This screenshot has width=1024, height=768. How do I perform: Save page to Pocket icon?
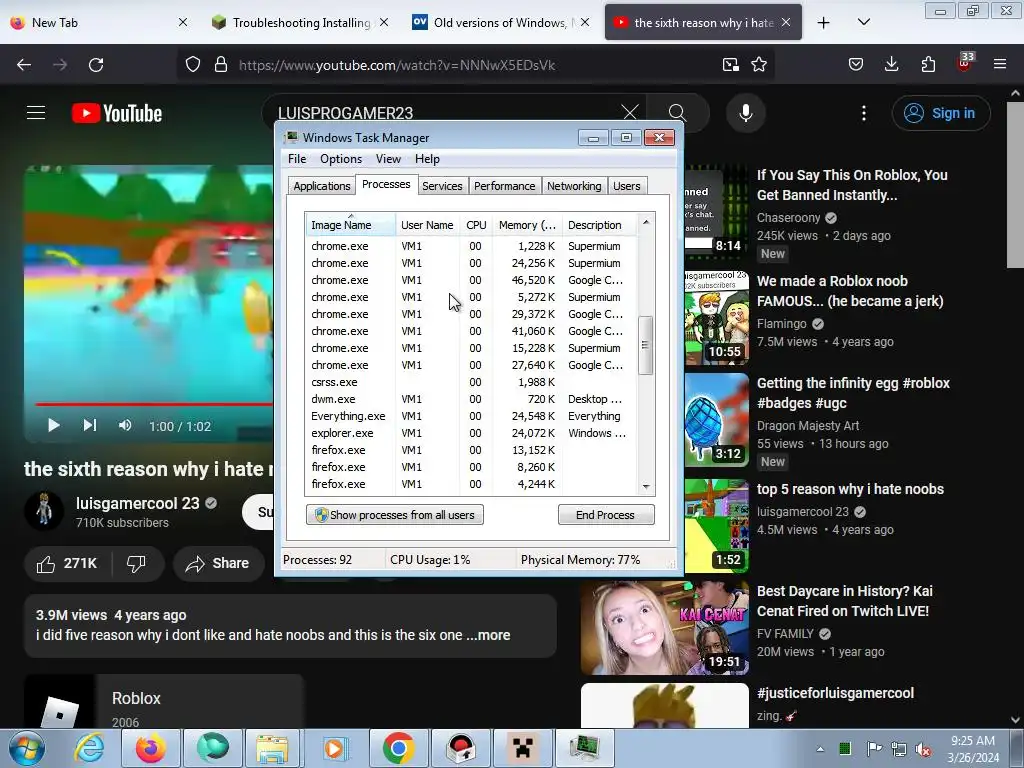pyautogui.click(x=856, y=65)
